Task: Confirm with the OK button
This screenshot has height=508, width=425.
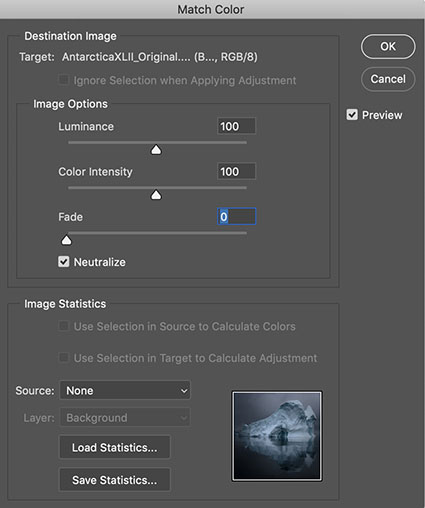Action: [388, 47]
